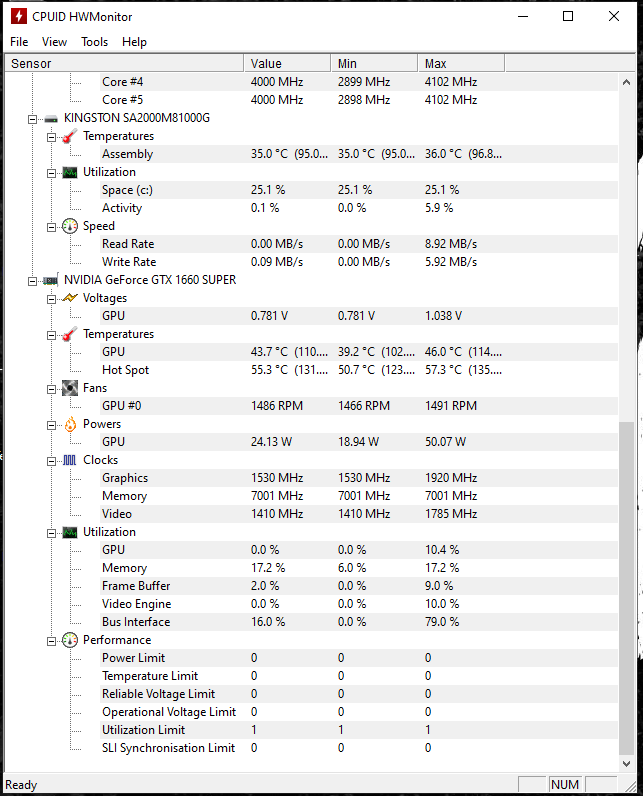Click the Value column header
643x796 pixels.
click(287, 63)
